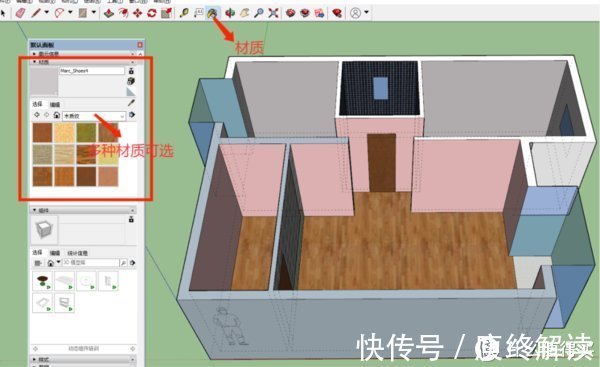This screenshot has width=600, height=367.
Task: Switch to Components Edit tab
Action: (x=55, y=253)
